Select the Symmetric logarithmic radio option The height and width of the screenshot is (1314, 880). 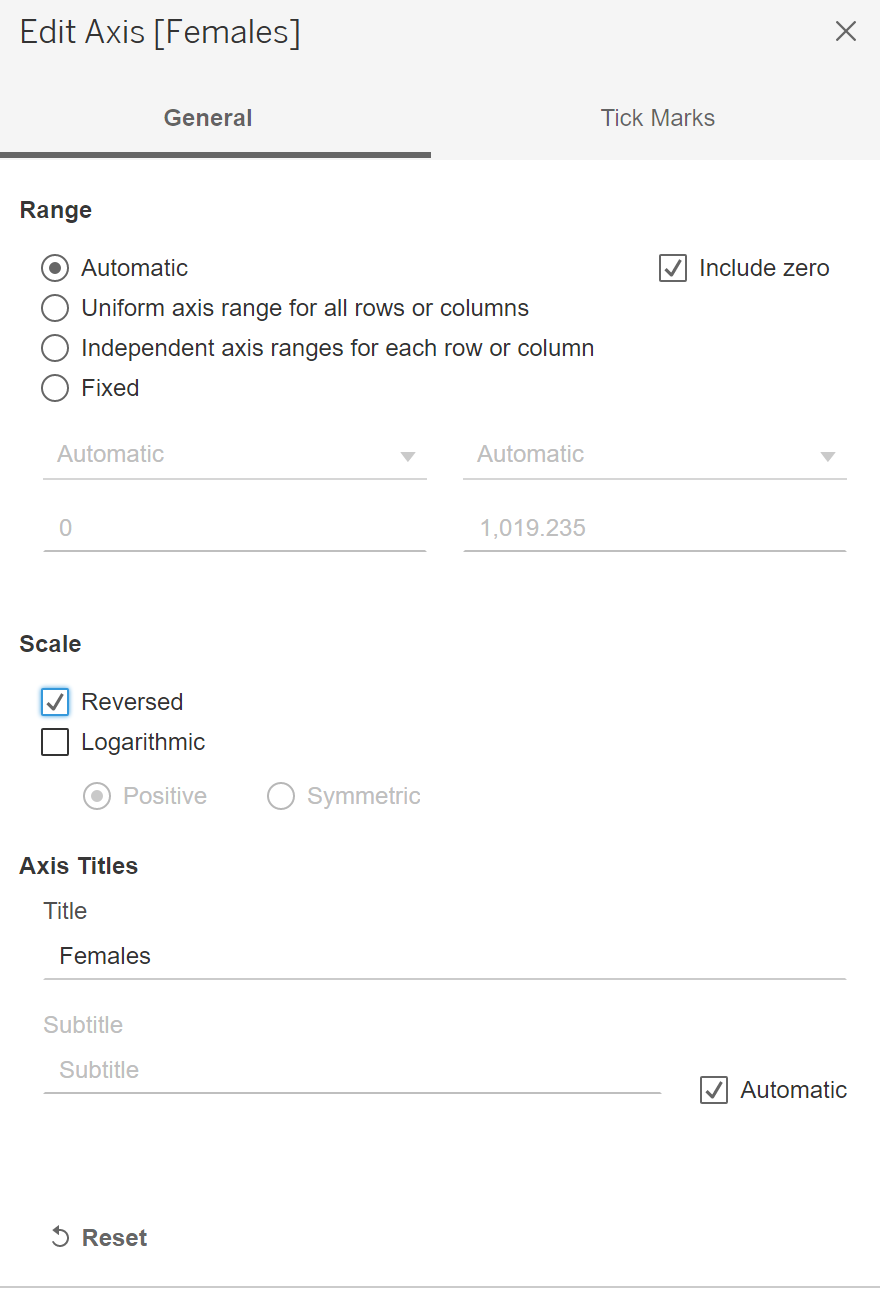coord(281,796)
